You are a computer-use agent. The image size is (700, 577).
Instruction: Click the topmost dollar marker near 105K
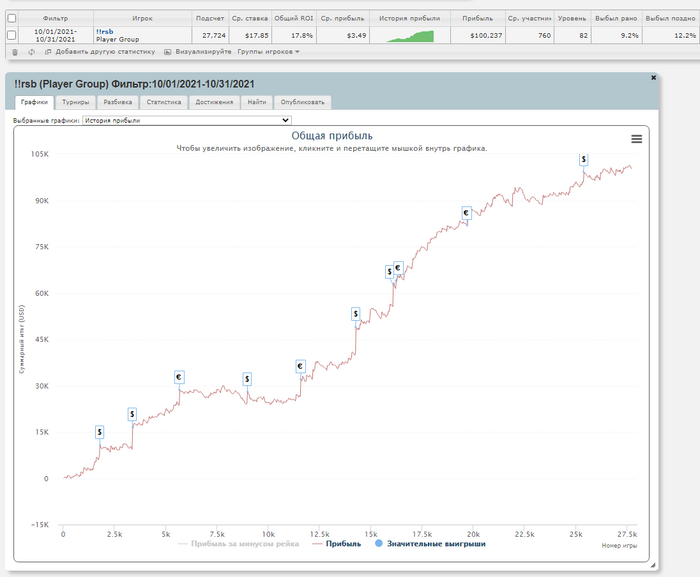[x=583, y=159]
